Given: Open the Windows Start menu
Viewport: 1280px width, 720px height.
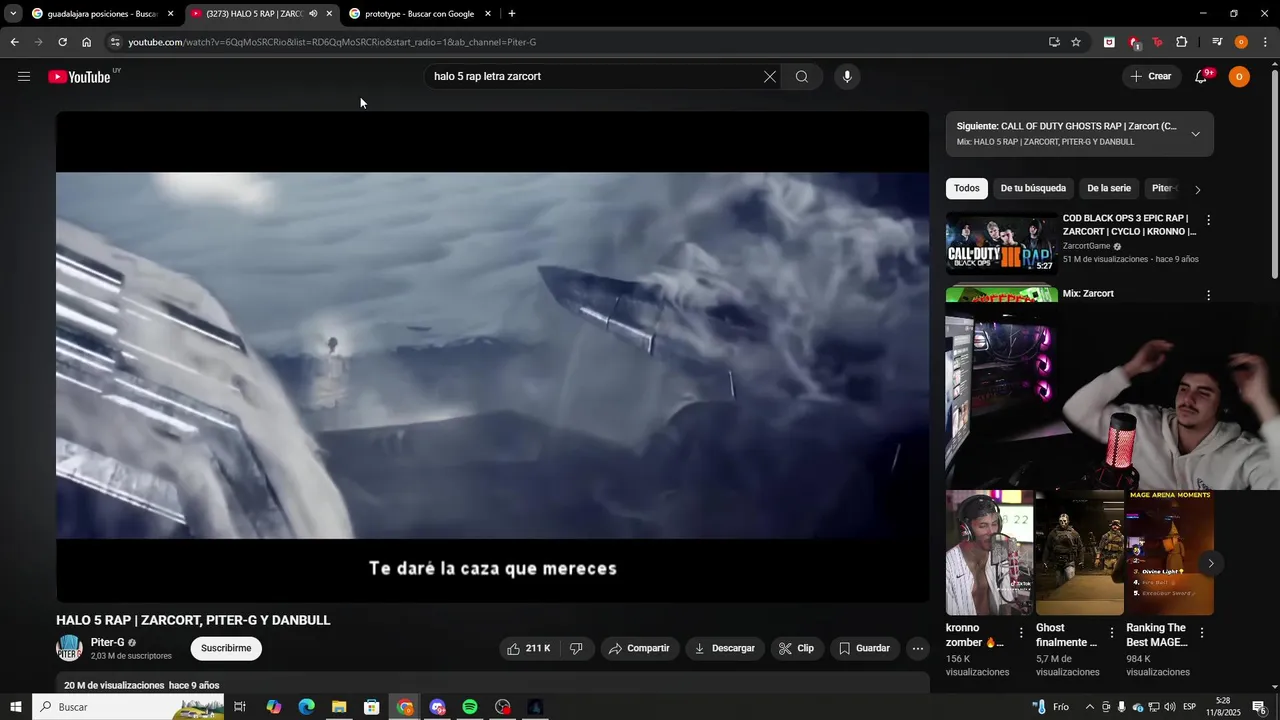Looking at the screenshot, I should pyautogui.click(x=15, y=707).
